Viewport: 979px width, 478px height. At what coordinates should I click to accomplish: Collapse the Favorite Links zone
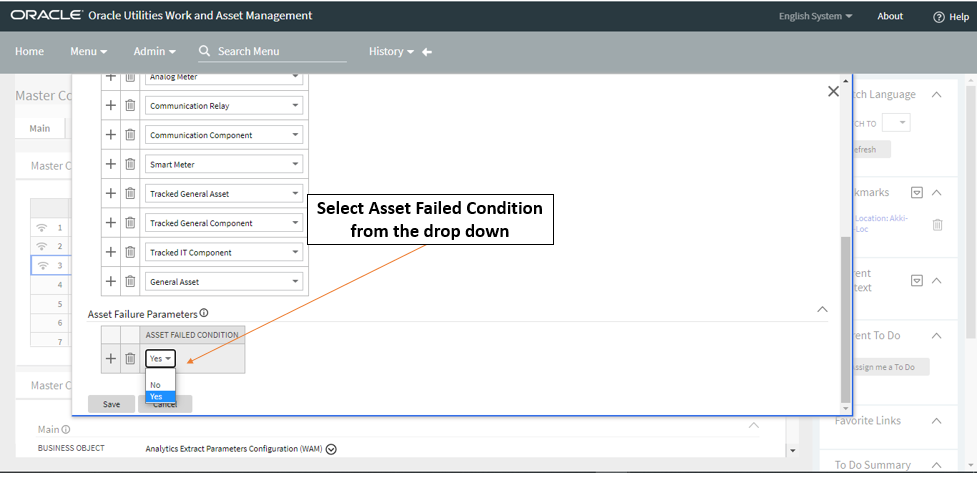click(x=936, y=421)
